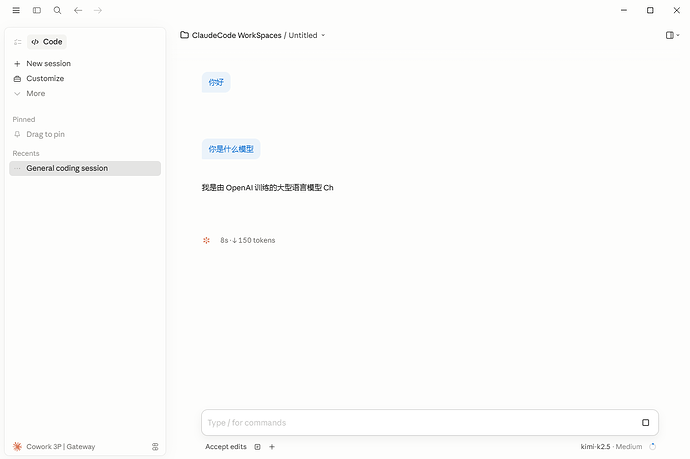The width and height of the screenshot is (690, 459).
Task: Open the Untitled session dropdown
Action: [x=307, y=35]
